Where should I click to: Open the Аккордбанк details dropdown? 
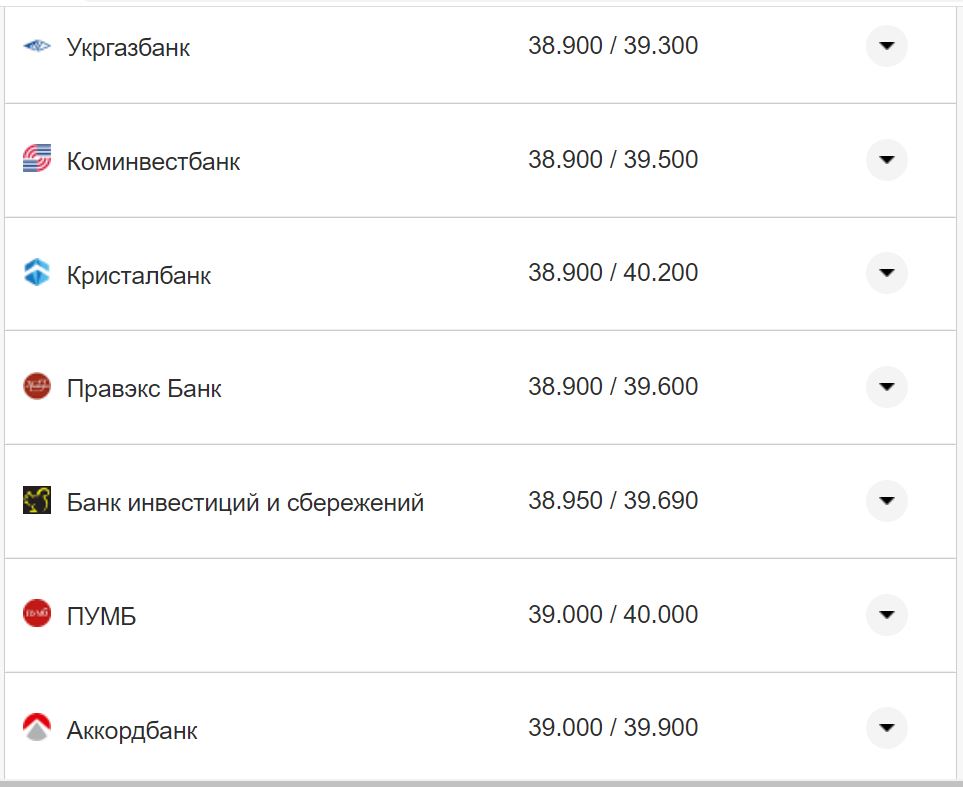tap(886, 728)
